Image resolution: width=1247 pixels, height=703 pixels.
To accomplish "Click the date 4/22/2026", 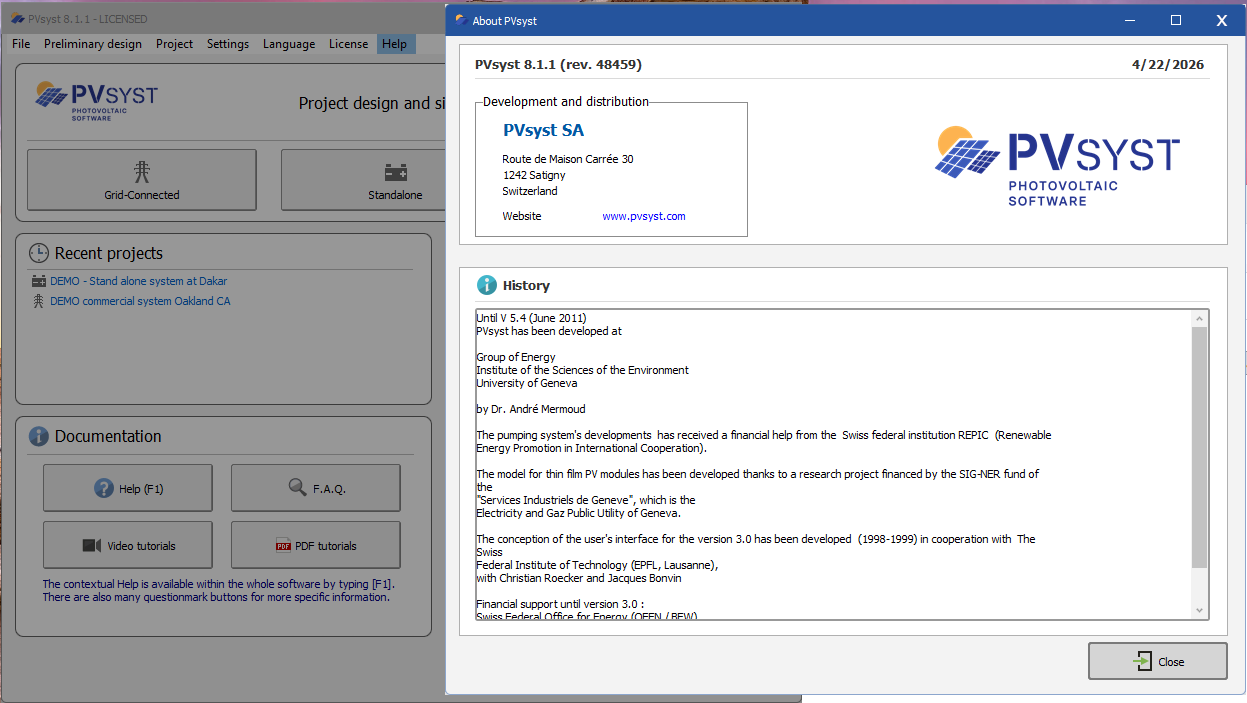I will coord(1168,65).
